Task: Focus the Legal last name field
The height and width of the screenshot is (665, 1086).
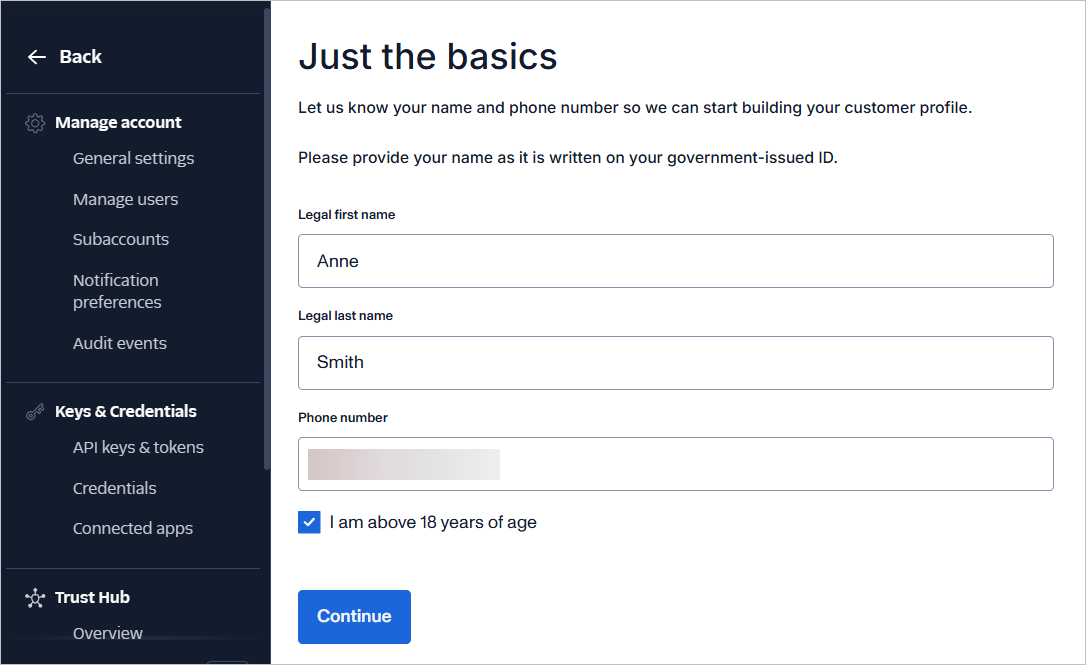Action: click(676, 363)
